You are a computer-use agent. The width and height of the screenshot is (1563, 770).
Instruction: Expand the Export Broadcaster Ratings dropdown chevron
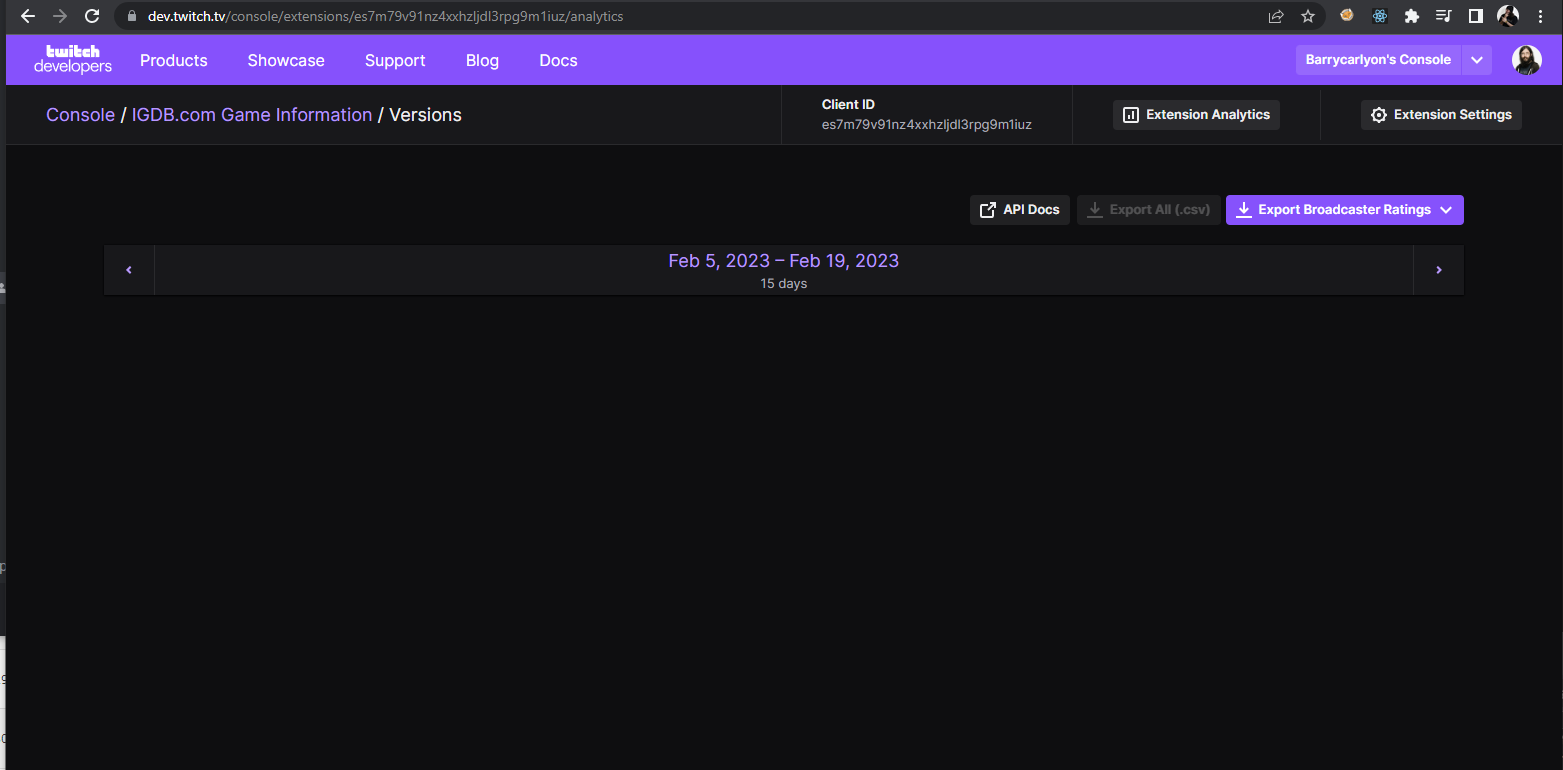pos(1446,210)
